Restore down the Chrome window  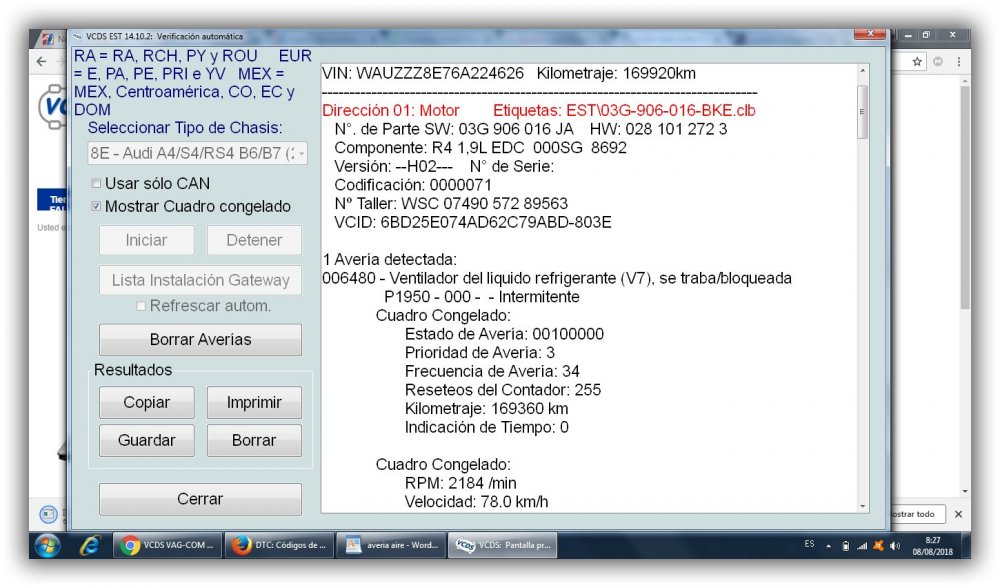(927, 35)
